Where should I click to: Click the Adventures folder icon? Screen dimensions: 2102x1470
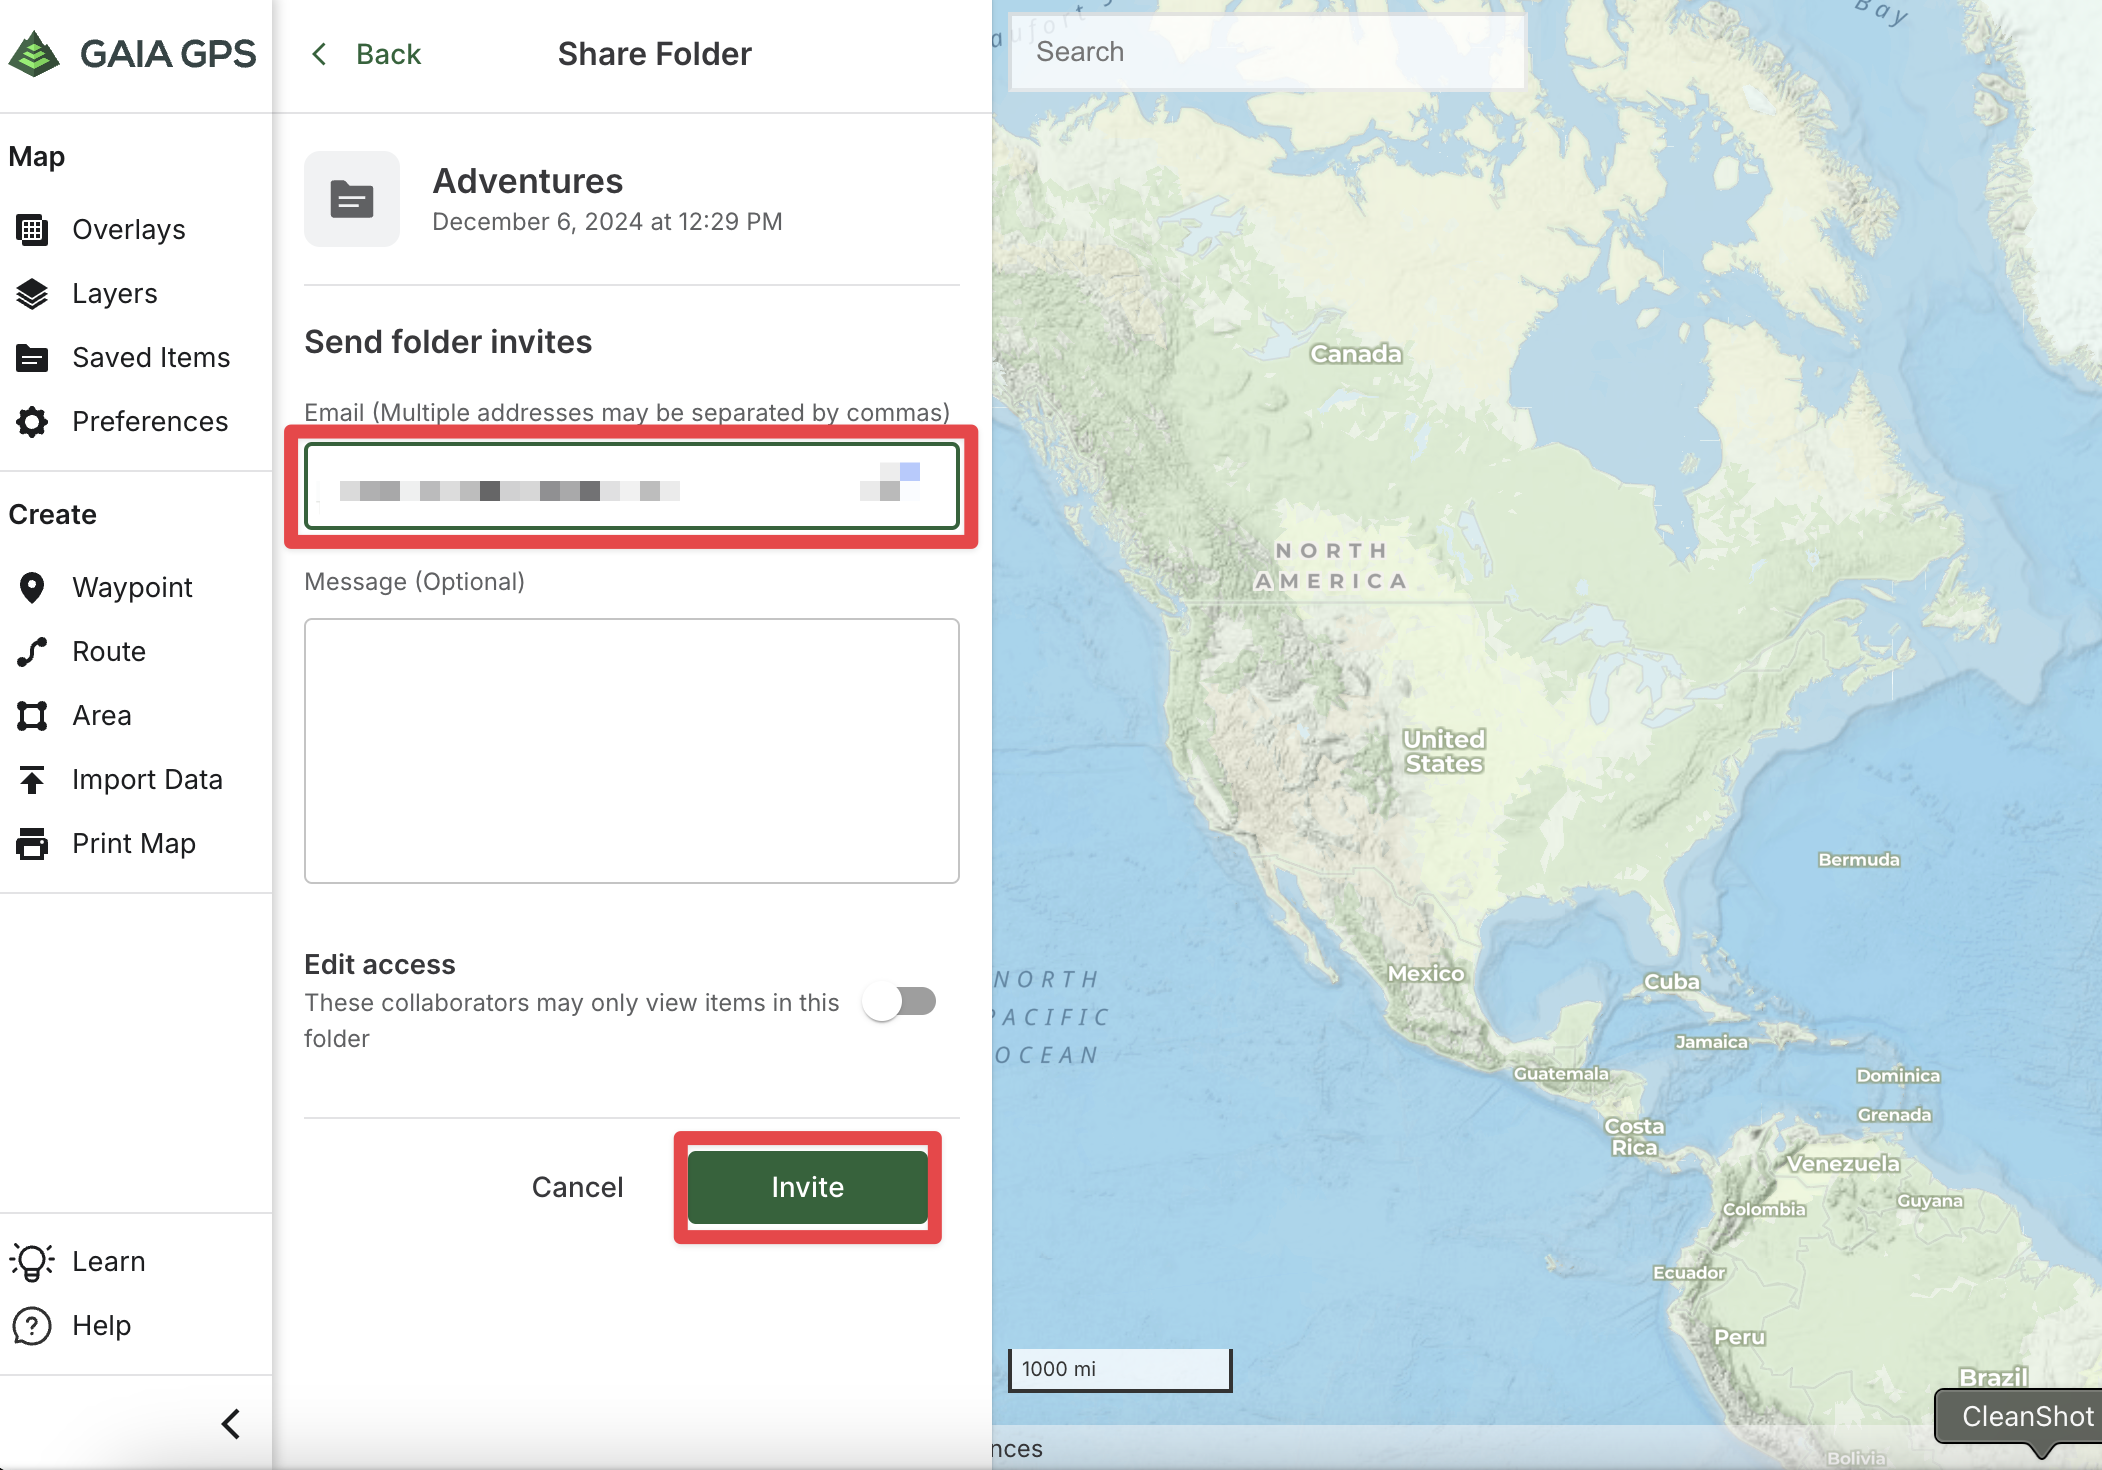(352, 199)
